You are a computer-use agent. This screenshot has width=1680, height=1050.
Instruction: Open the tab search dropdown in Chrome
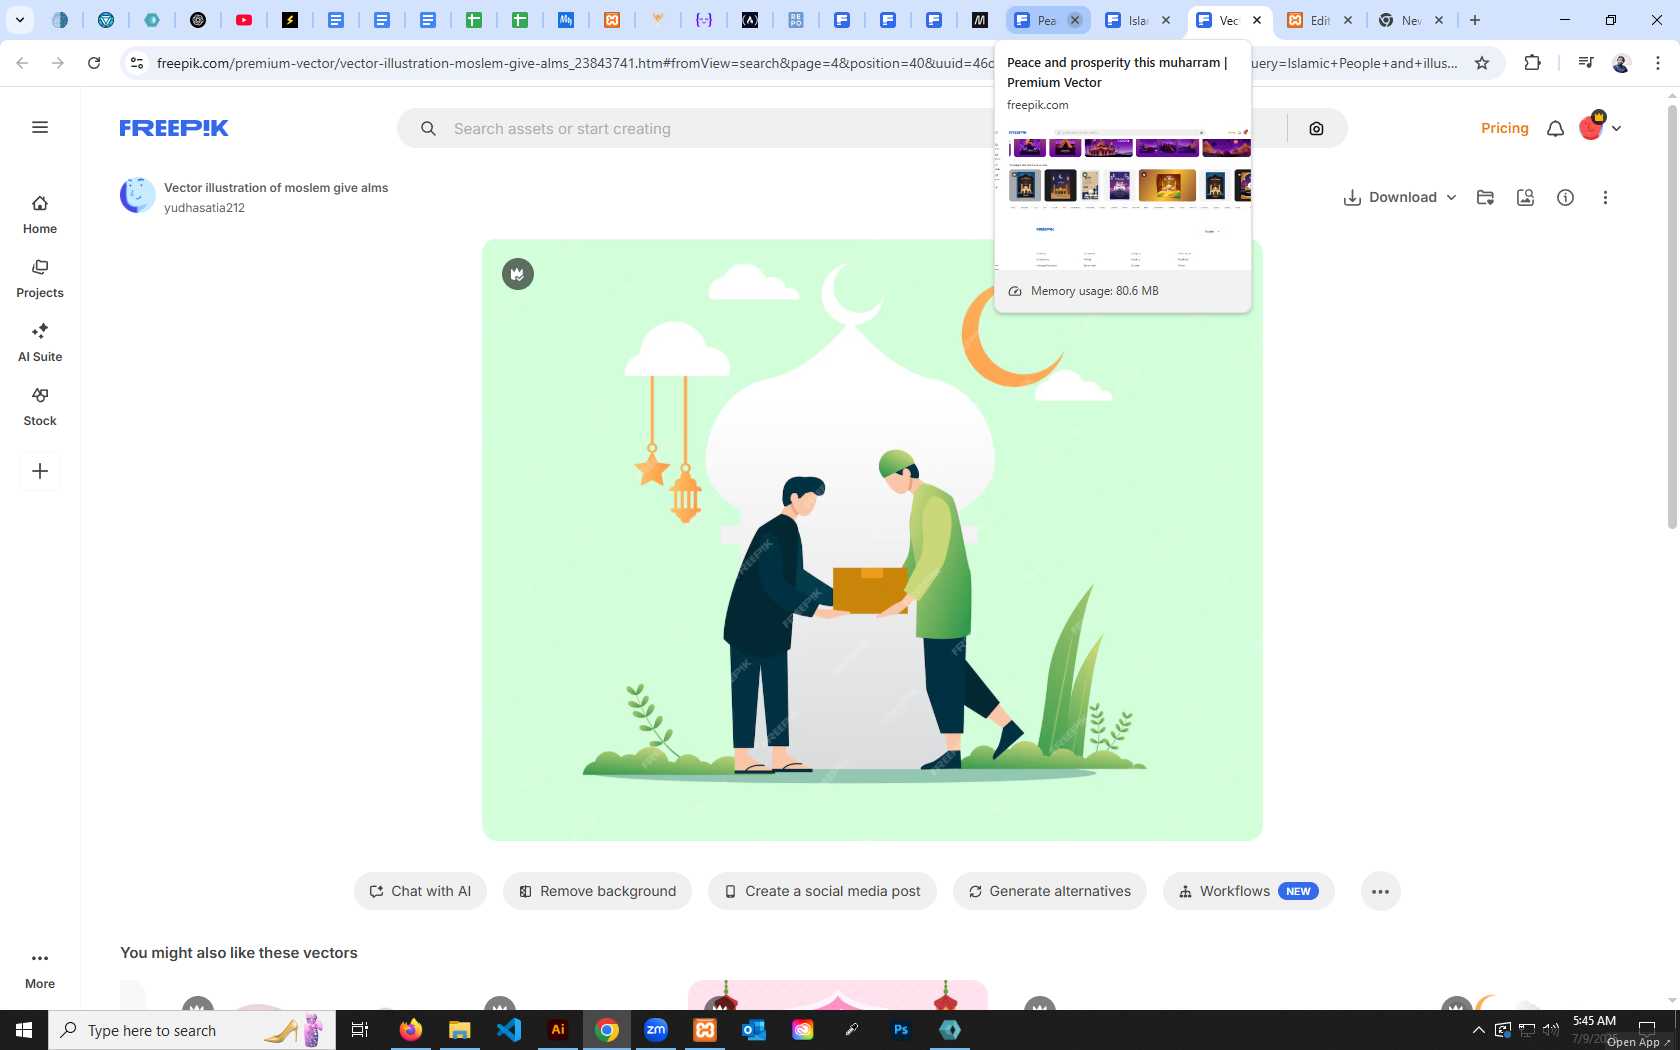pos(19,19)
